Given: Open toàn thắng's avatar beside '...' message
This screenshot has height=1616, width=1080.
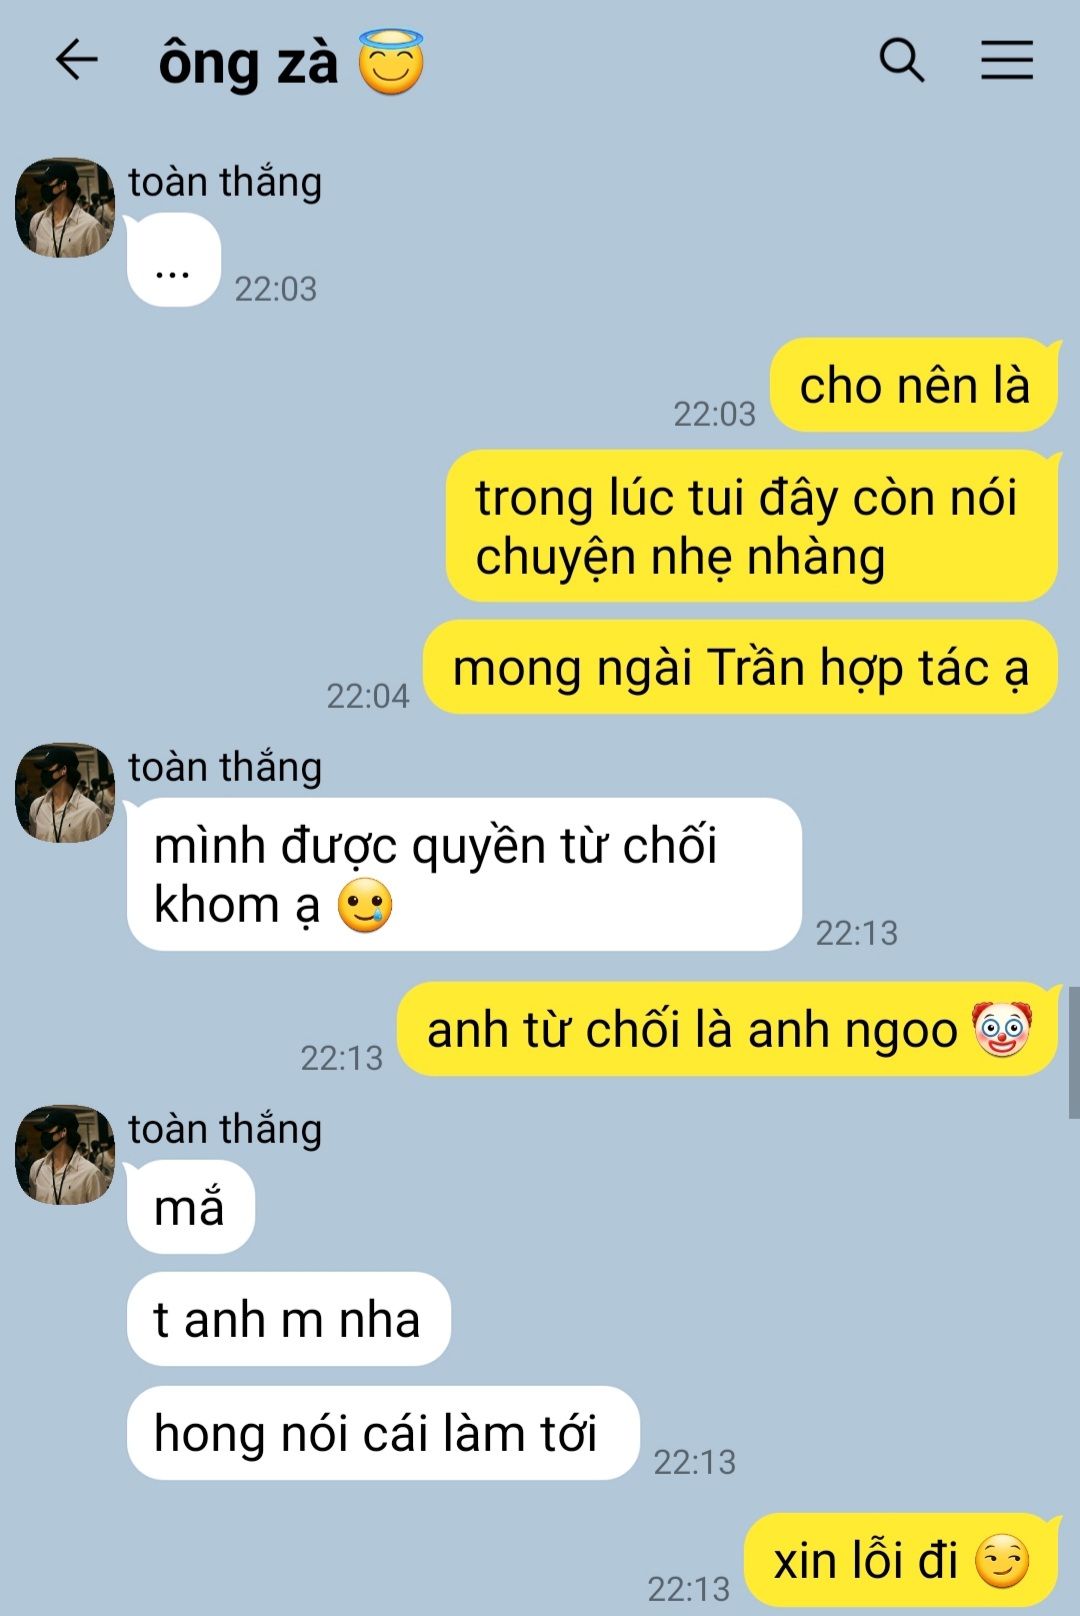Looking at the screenshot, I should click(65, 207).
